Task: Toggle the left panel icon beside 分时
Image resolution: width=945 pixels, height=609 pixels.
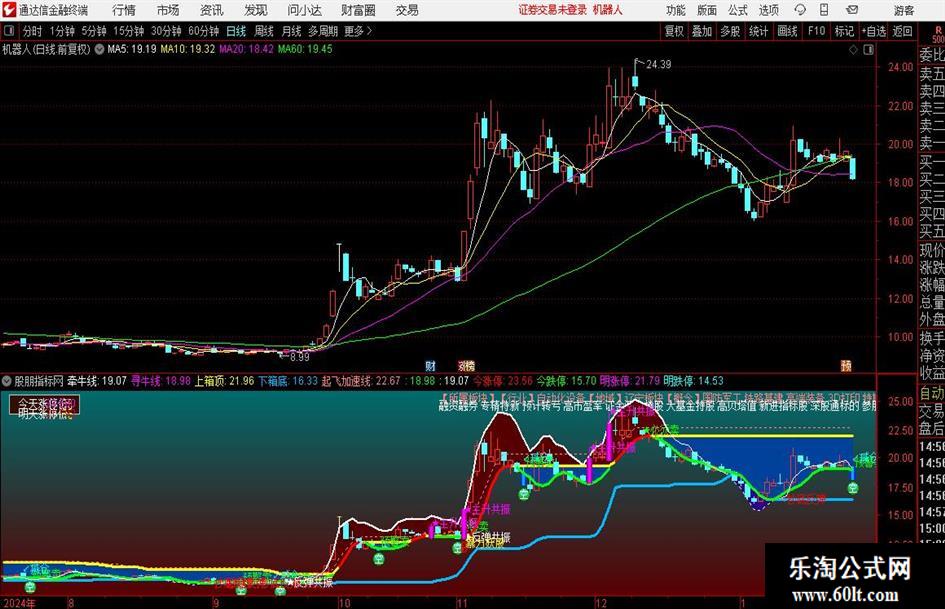Action: pyautogui.click(x=8, y=31)
